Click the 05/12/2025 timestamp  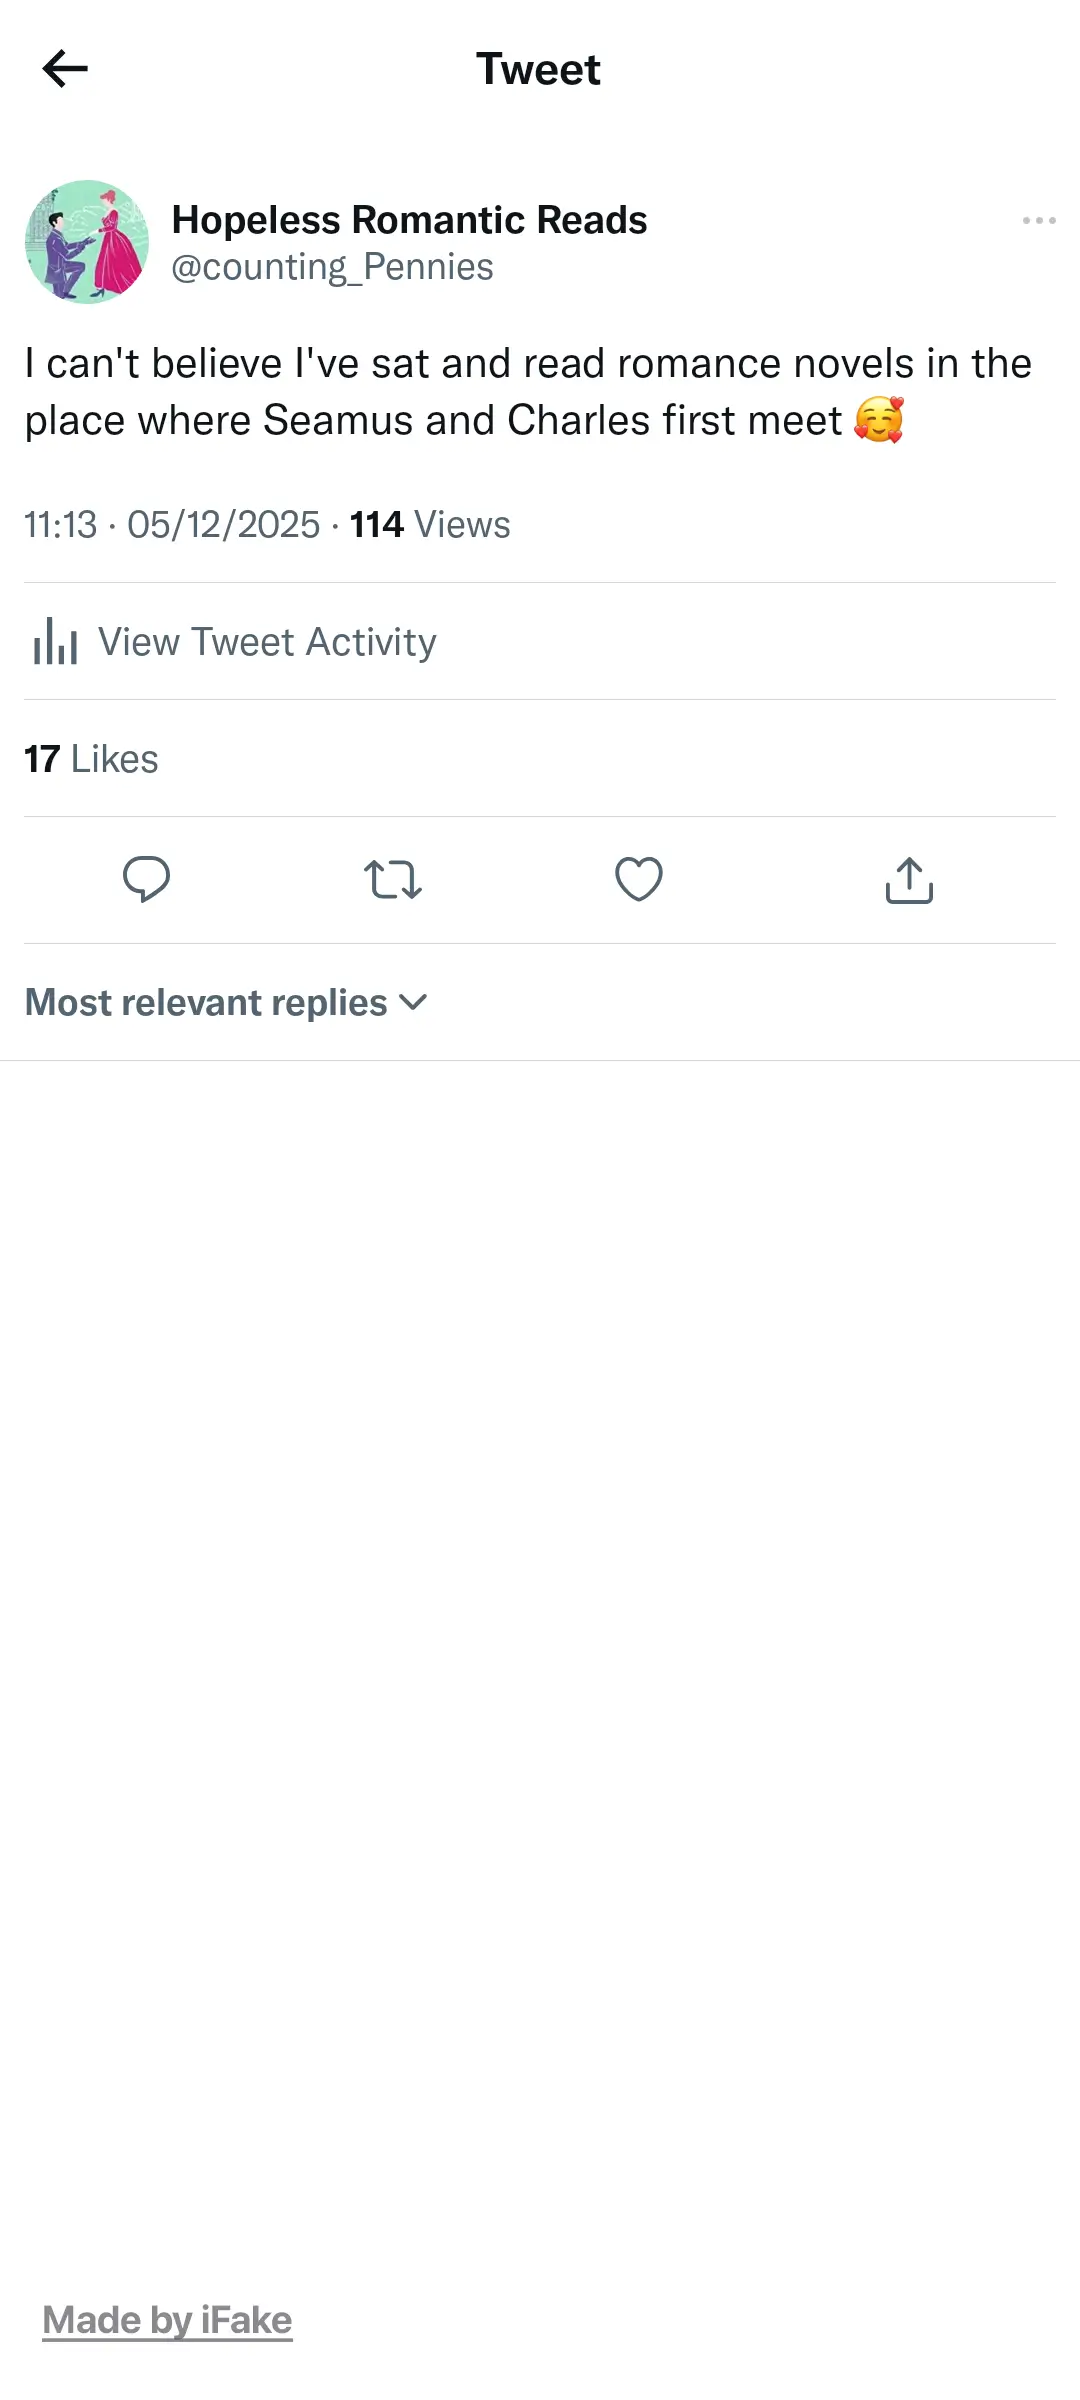coord(222,524)
